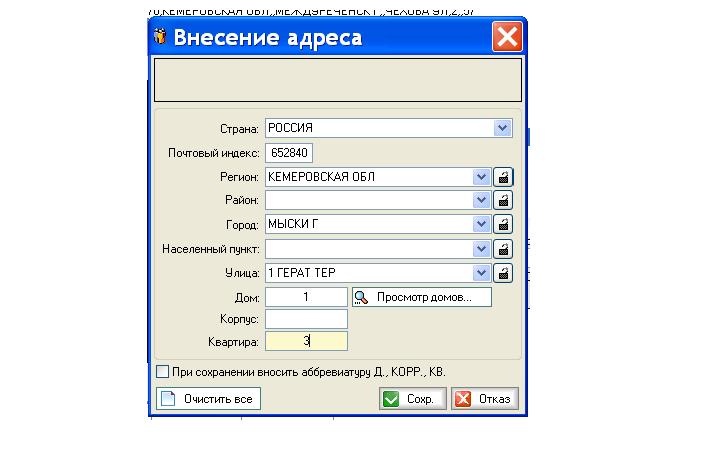Screen dimensions: 720x450
Task: Expand the Улица dropdown list
Action: coord(482,273)
